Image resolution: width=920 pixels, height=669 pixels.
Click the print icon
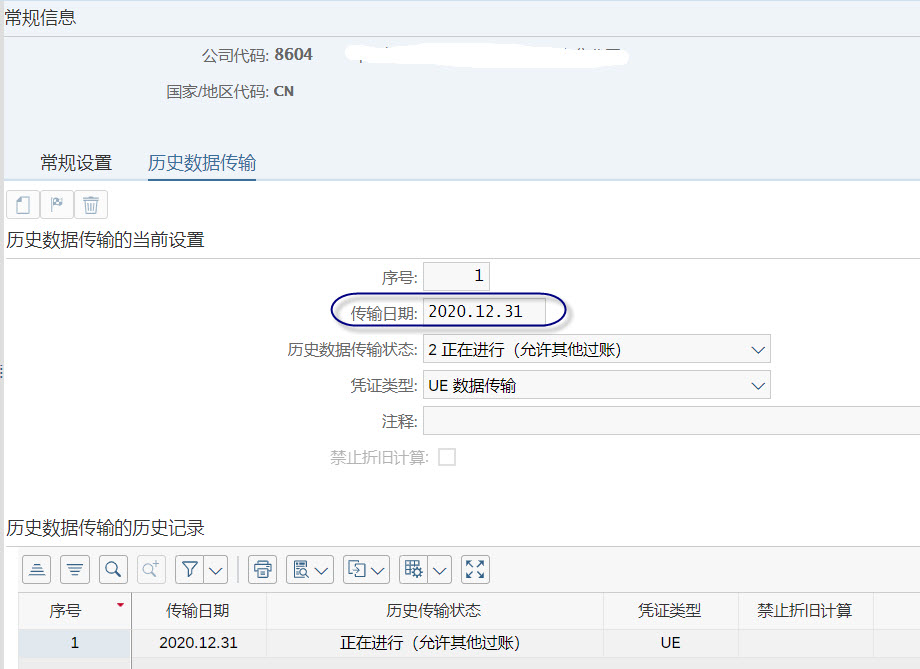[262, 569]
